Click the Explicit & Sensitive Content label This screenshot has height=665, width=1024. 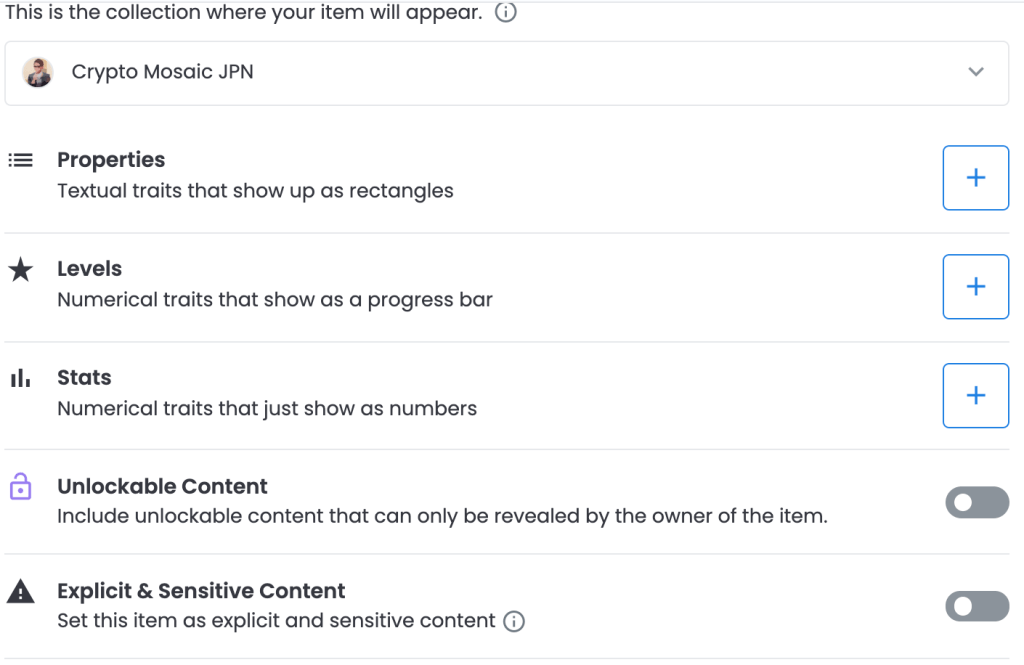point(201,591)
